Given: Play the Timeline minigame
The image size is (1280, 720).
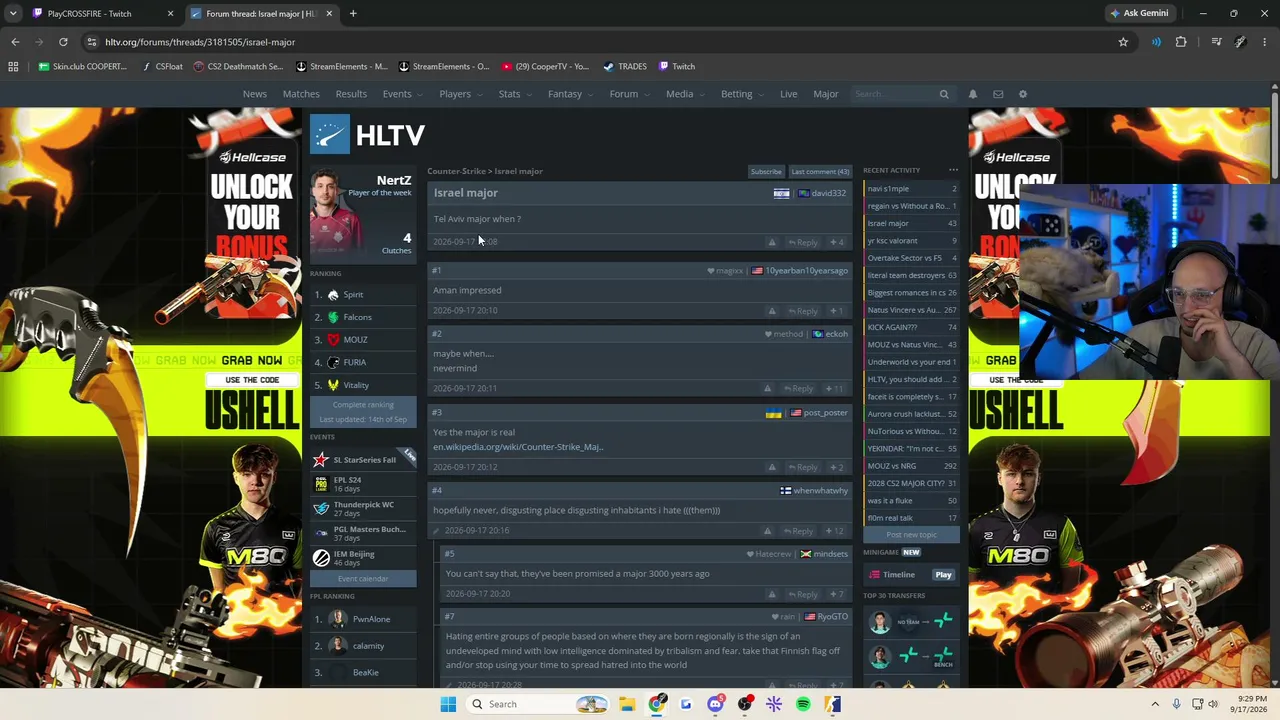Looking at the screenshot, I should pyautogui.click(x=943, y=575).
